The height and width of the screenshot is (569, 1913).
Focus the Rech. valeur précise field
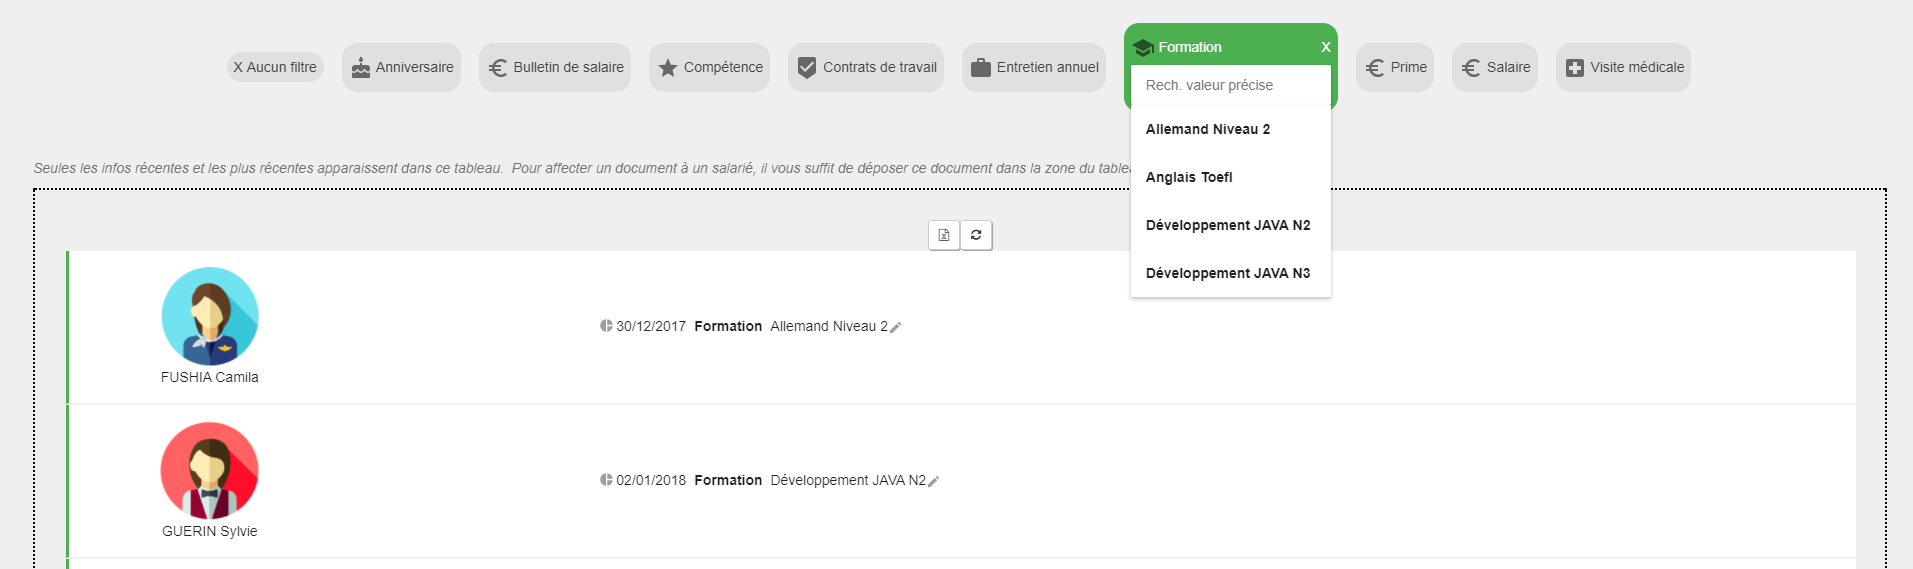coord(1231,85)
